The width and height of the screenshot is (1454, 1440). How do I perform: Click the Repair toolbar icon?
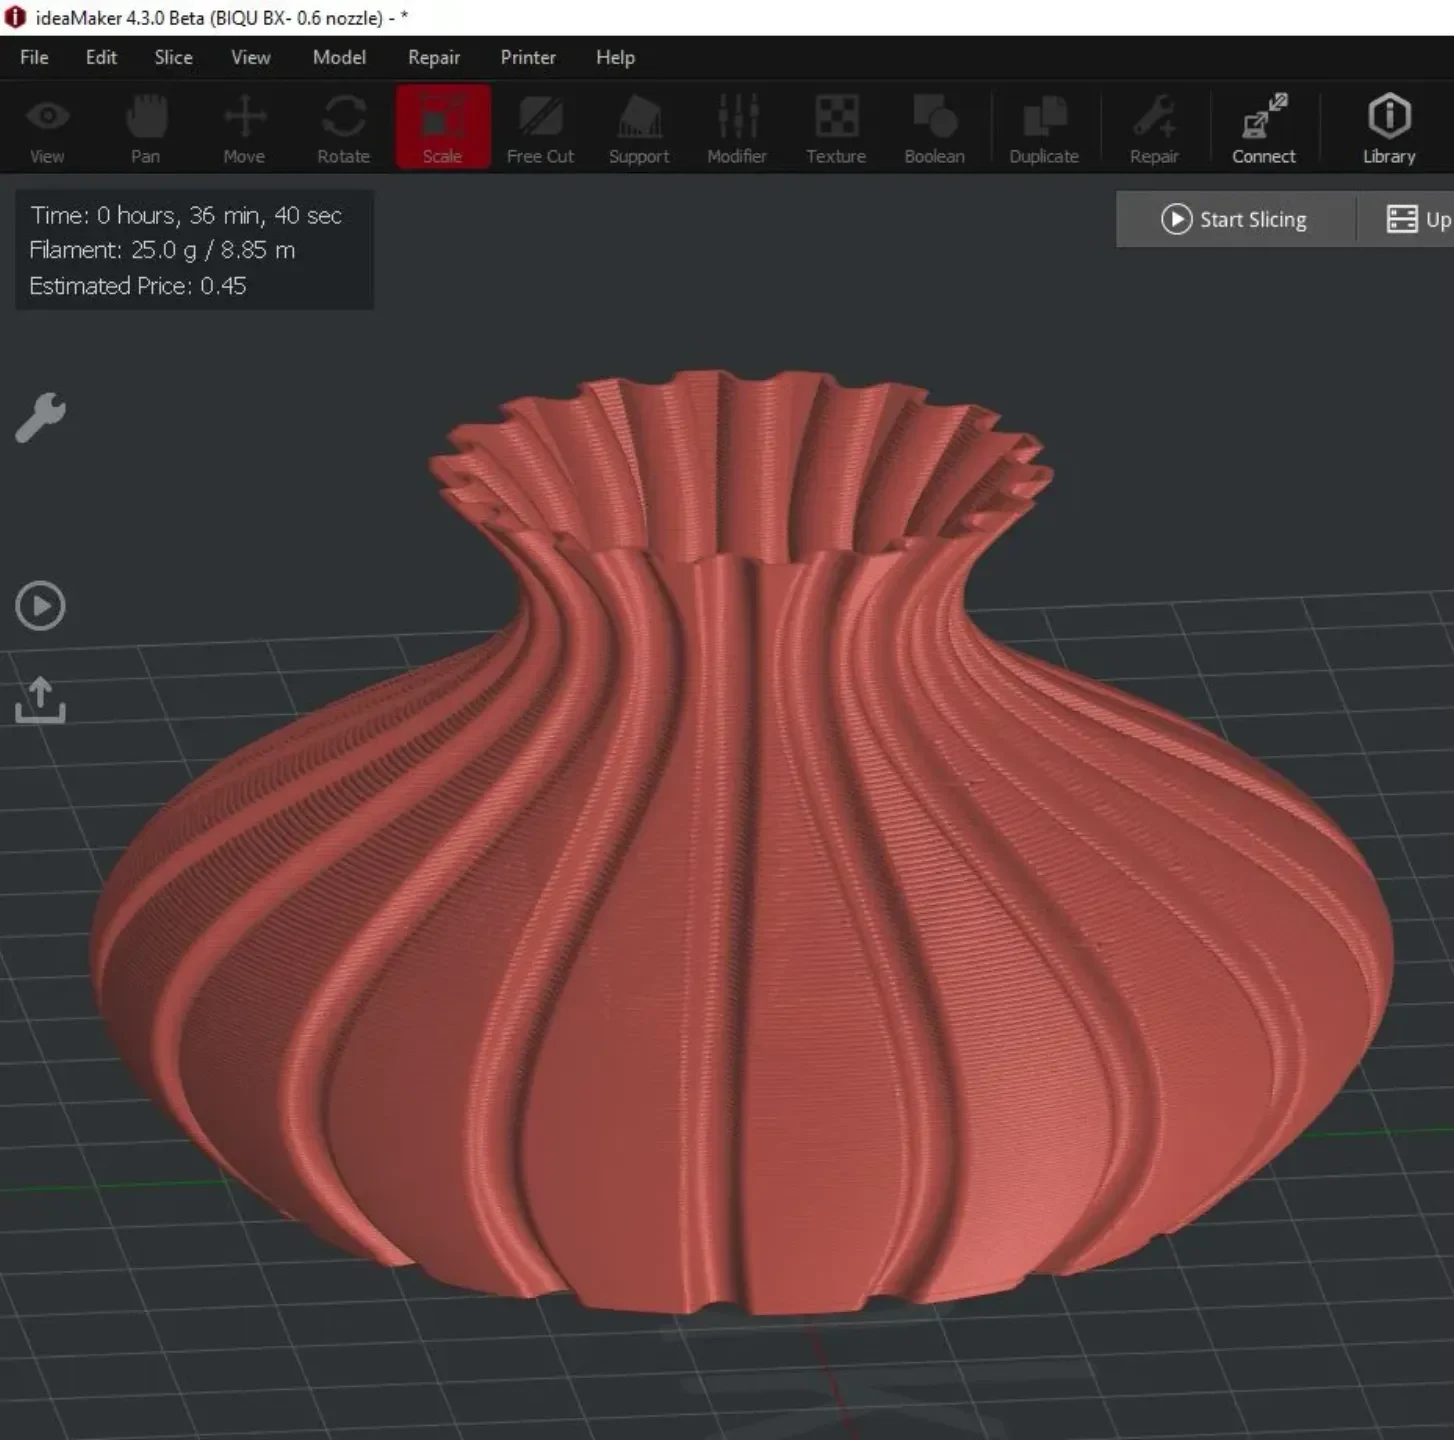coord(1154,129)
